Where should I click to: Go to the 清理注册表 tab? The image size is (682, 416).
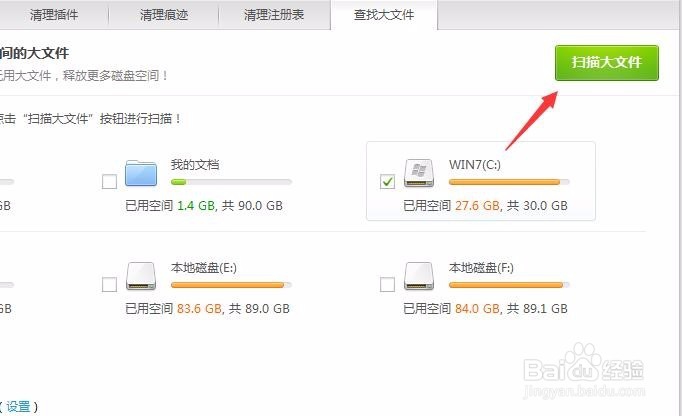click(x=274, y=15)
